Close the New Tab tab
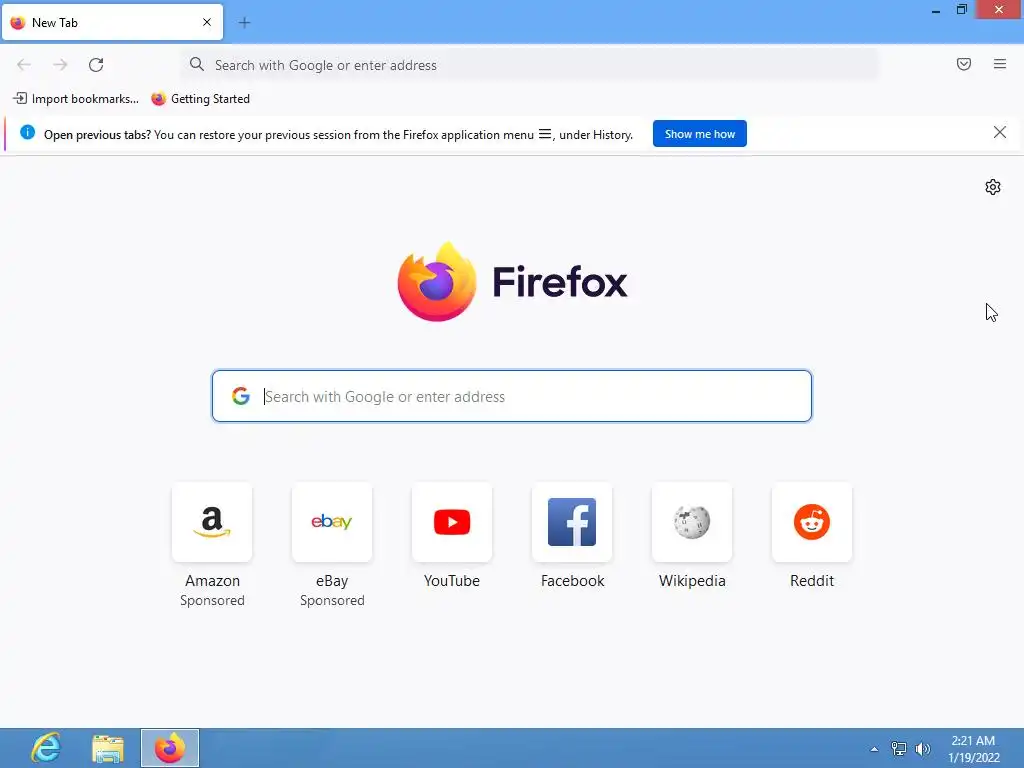 coord(207,22)
